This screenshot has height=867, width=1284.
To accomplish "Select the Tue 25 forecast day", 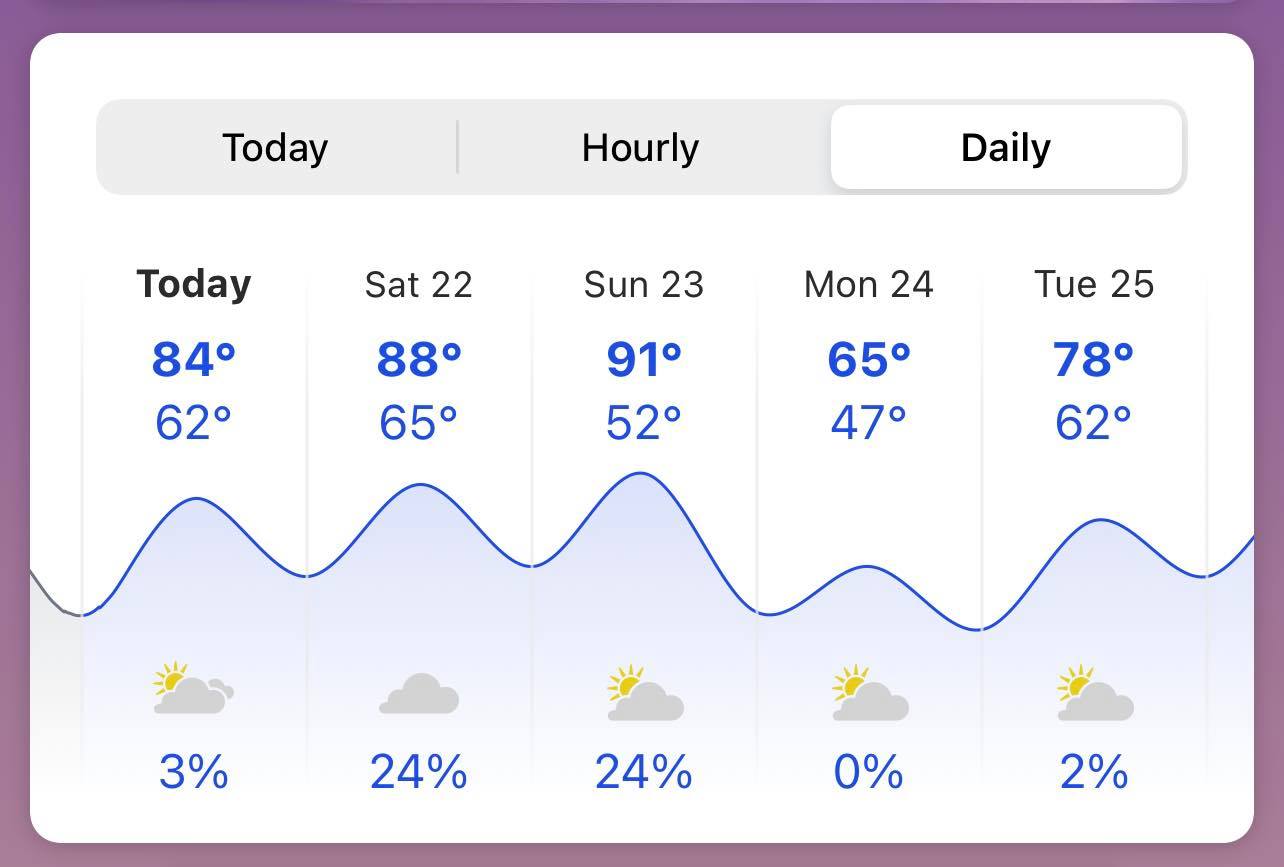I will (x=1094, y=284).
